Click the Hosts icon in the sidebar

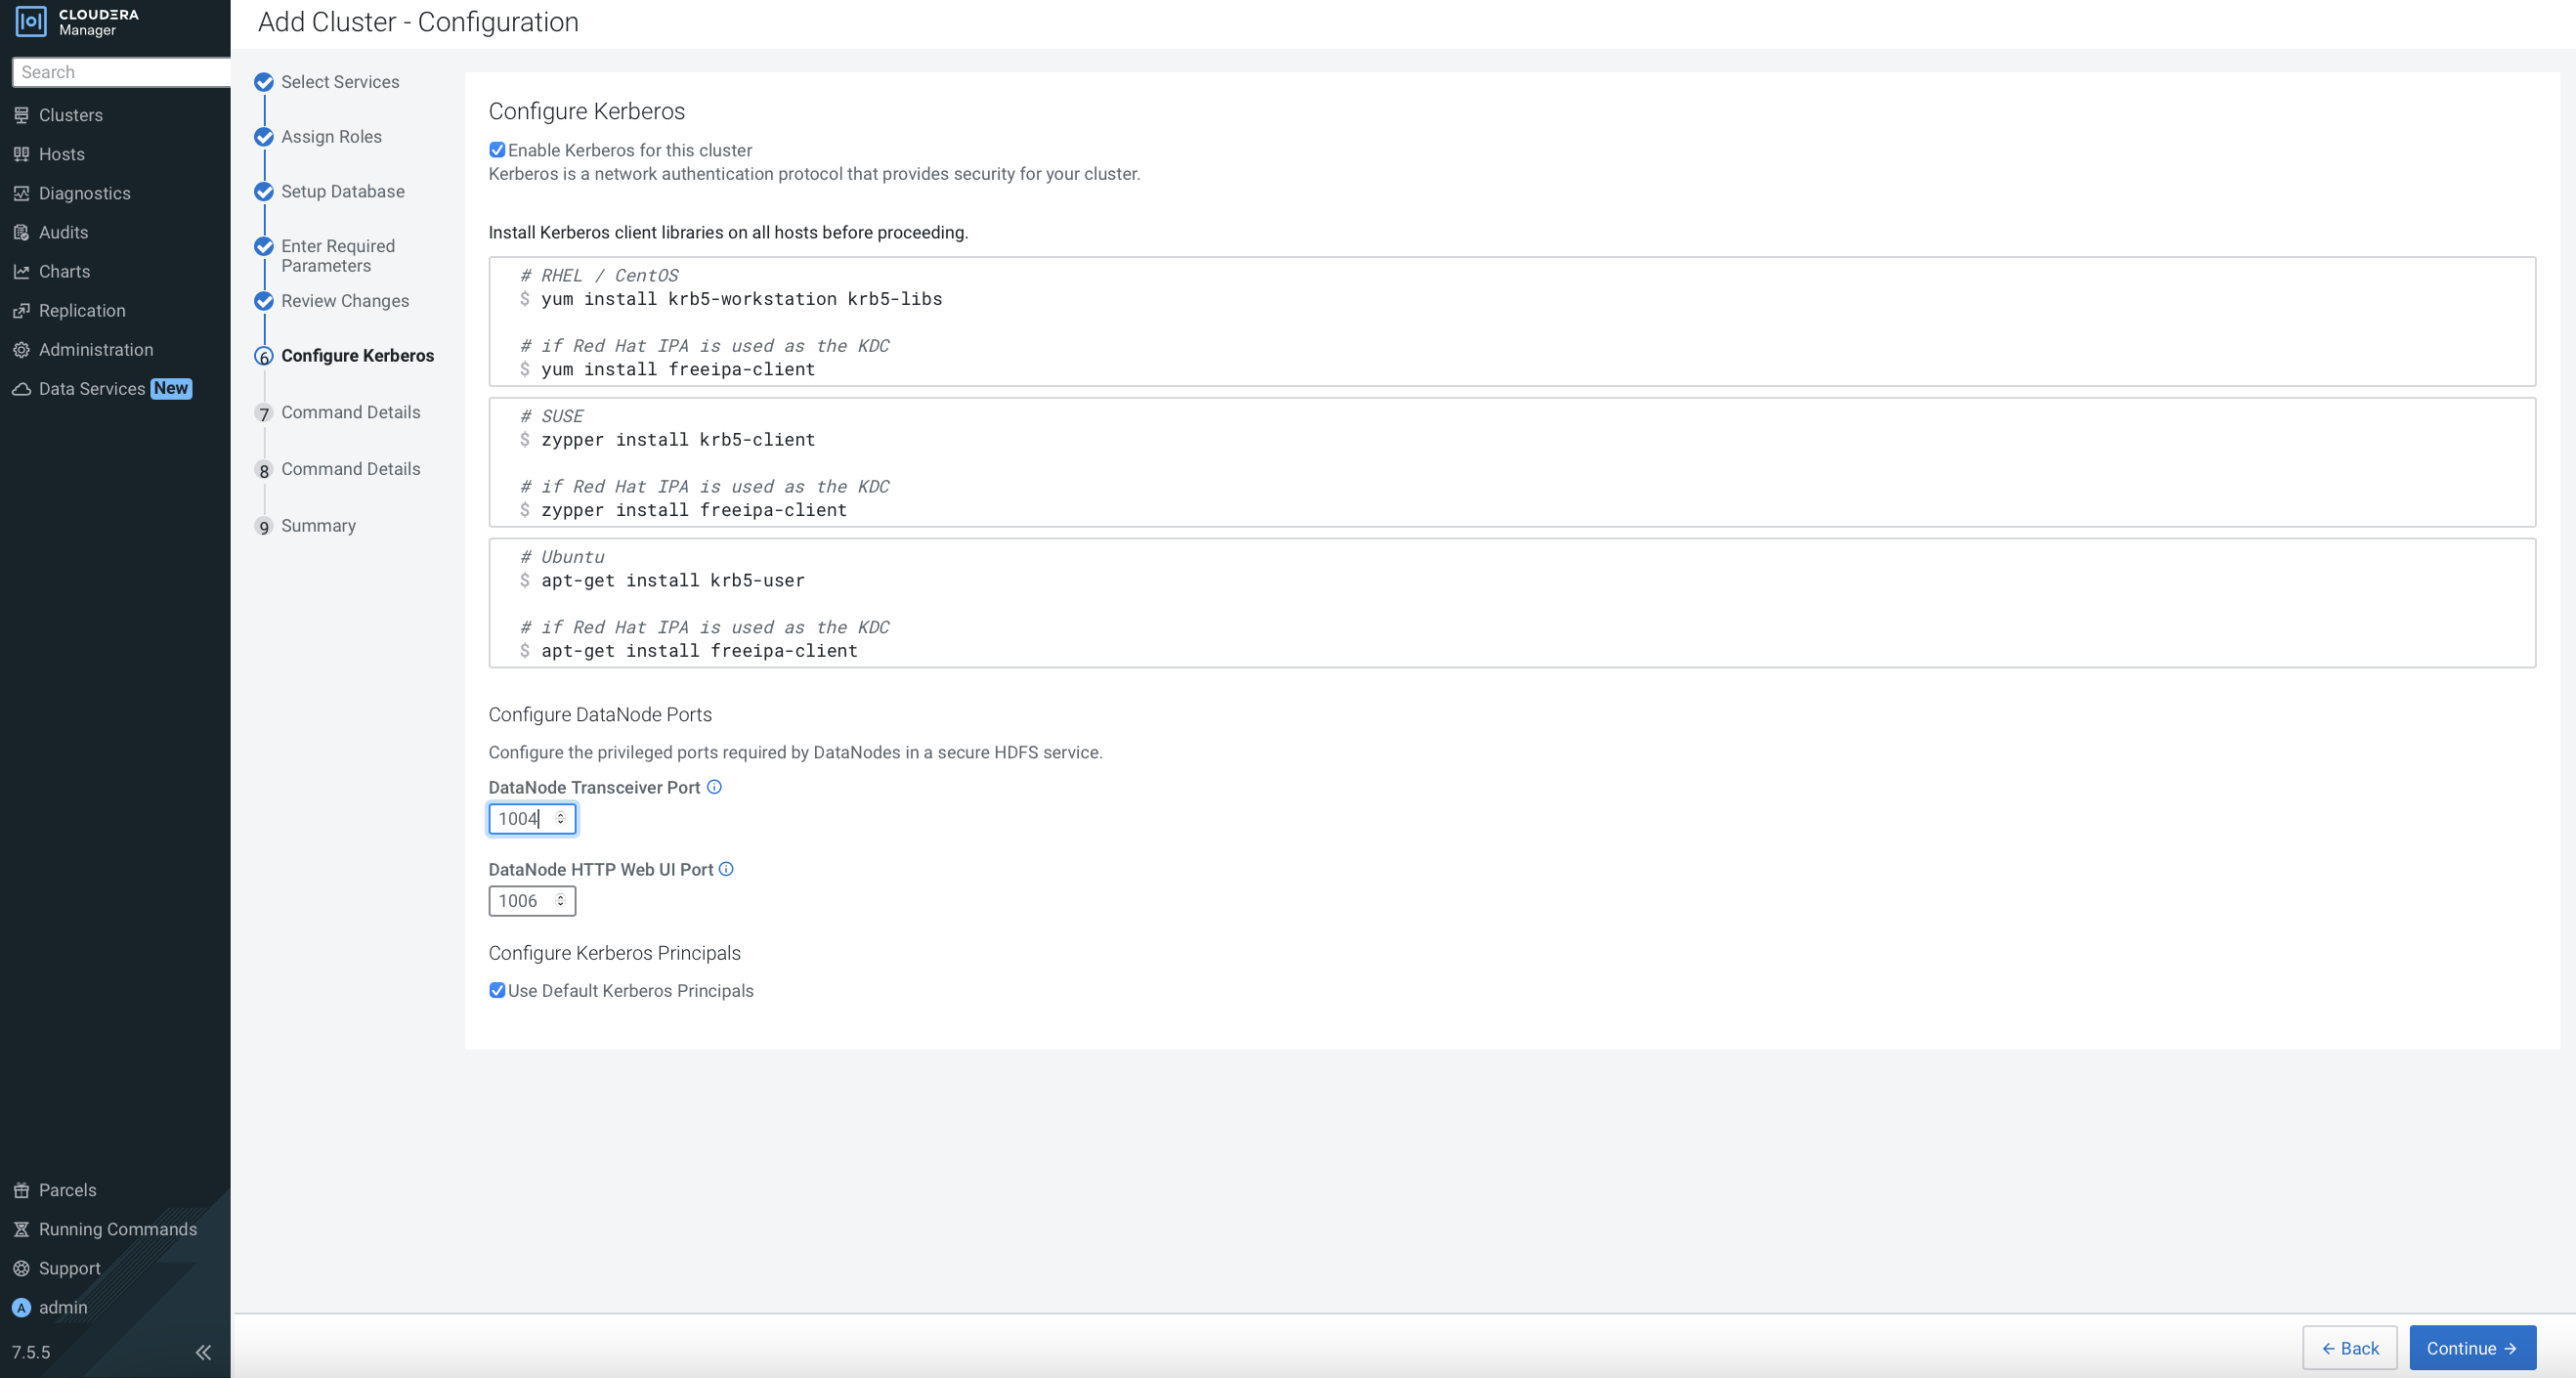click(x=21, y=154)
